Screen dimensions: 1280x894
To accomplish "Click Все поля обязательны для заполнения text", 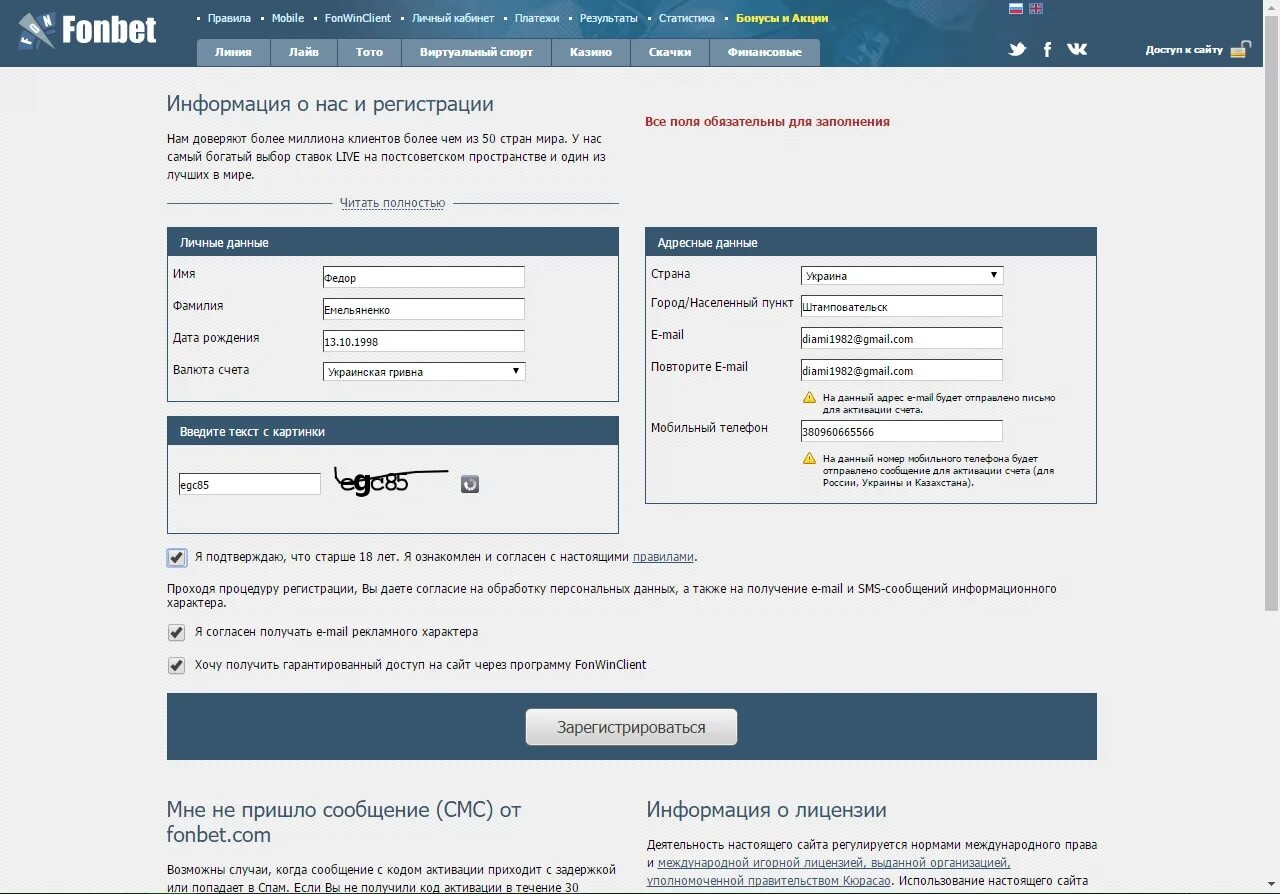I will coord(767,121).
